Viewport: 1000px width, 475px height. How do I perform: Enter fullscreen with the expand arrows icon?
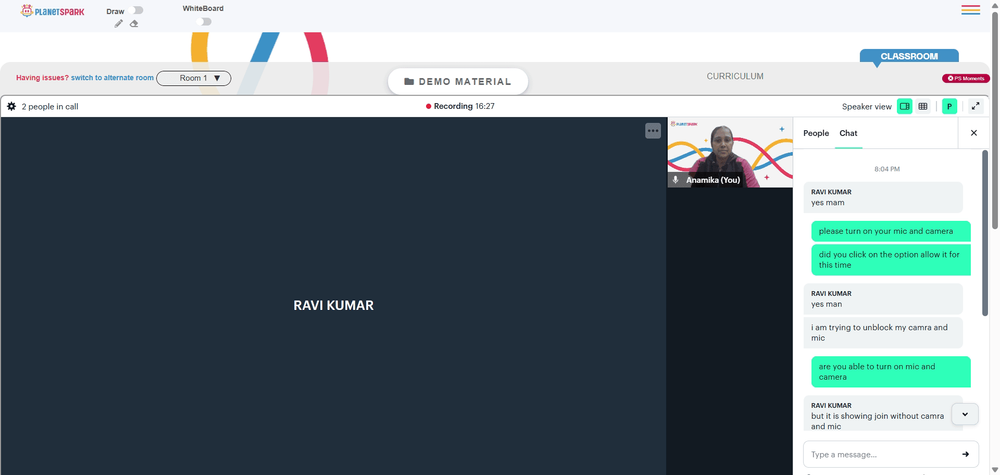point(976,106)
